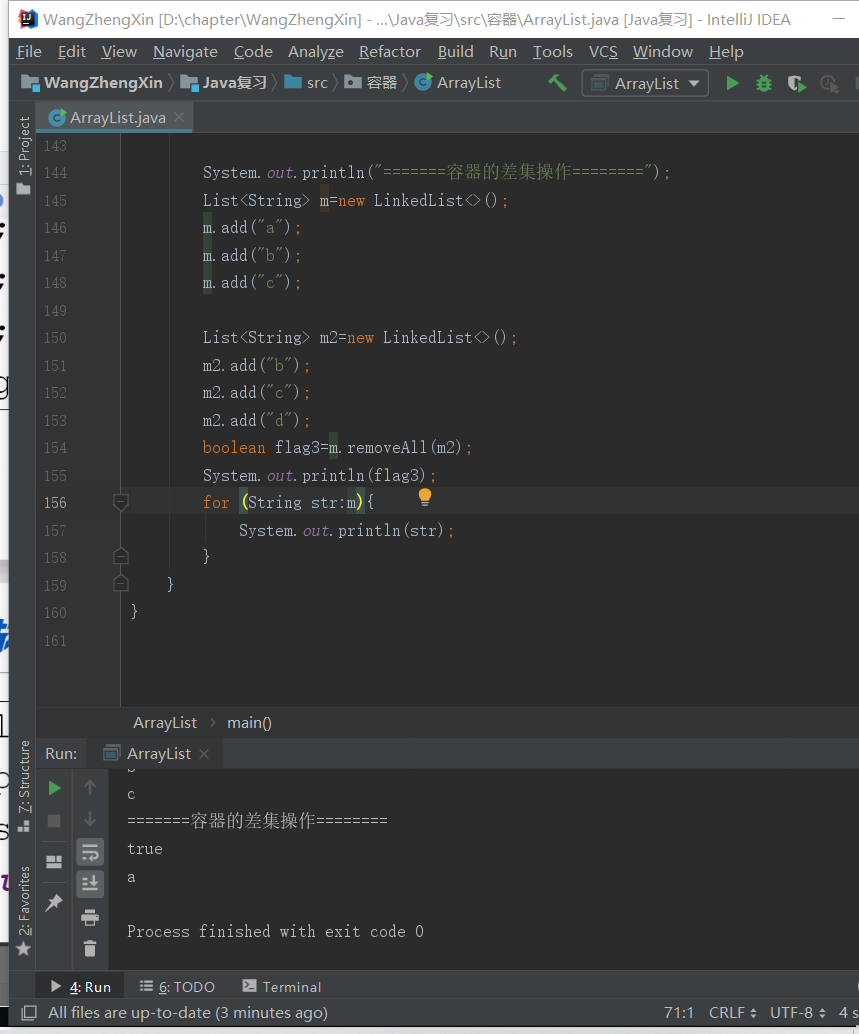Click WangZhengXin breadcrumb in navigation bar
859x1034 pixels.
(x=92, y=83)
